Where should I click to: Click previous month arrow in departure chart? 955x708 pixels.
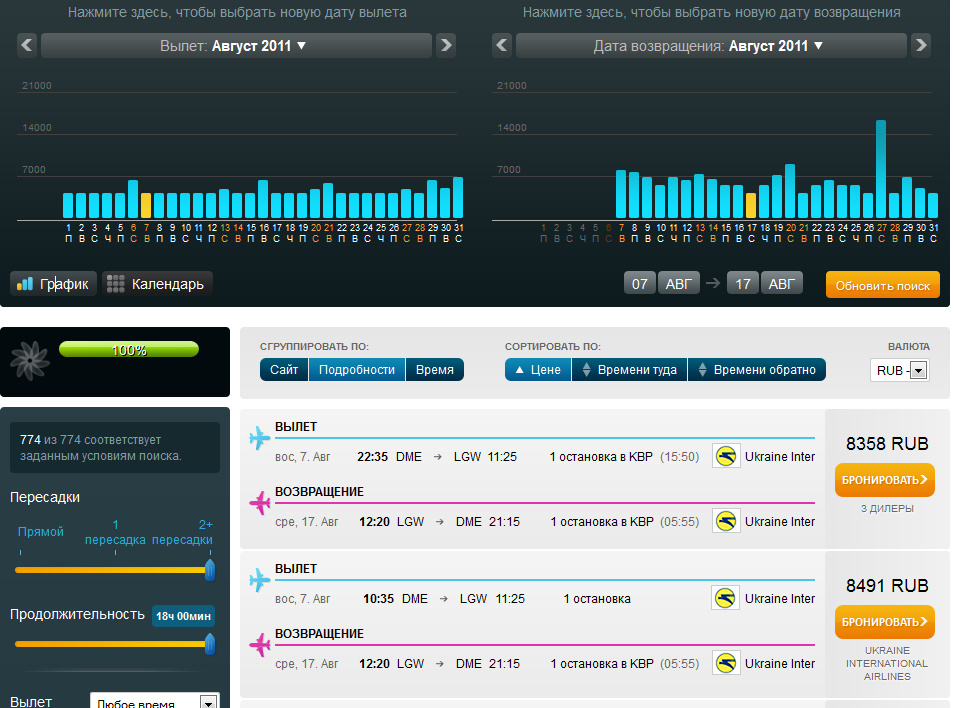27,45
